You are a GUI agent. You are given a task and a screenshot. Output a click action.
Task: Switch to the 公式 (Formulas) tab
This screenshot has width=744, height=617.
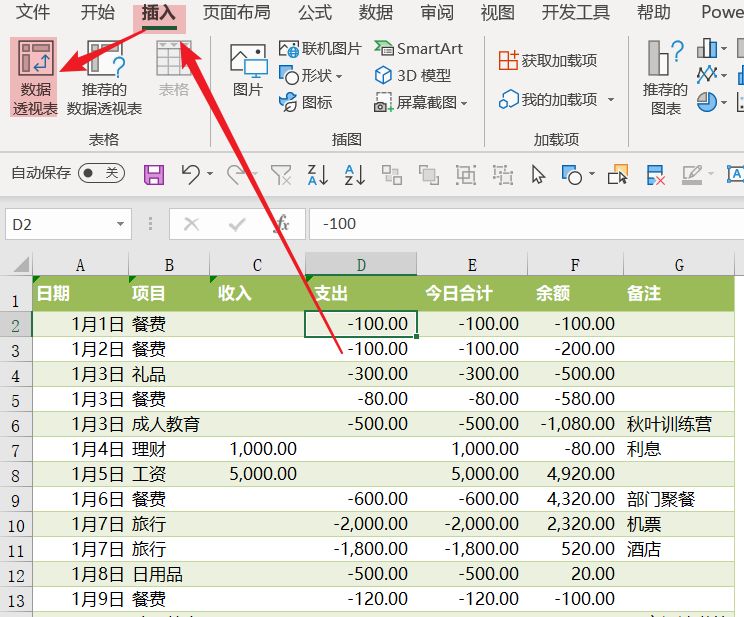[x=315, y=12]
